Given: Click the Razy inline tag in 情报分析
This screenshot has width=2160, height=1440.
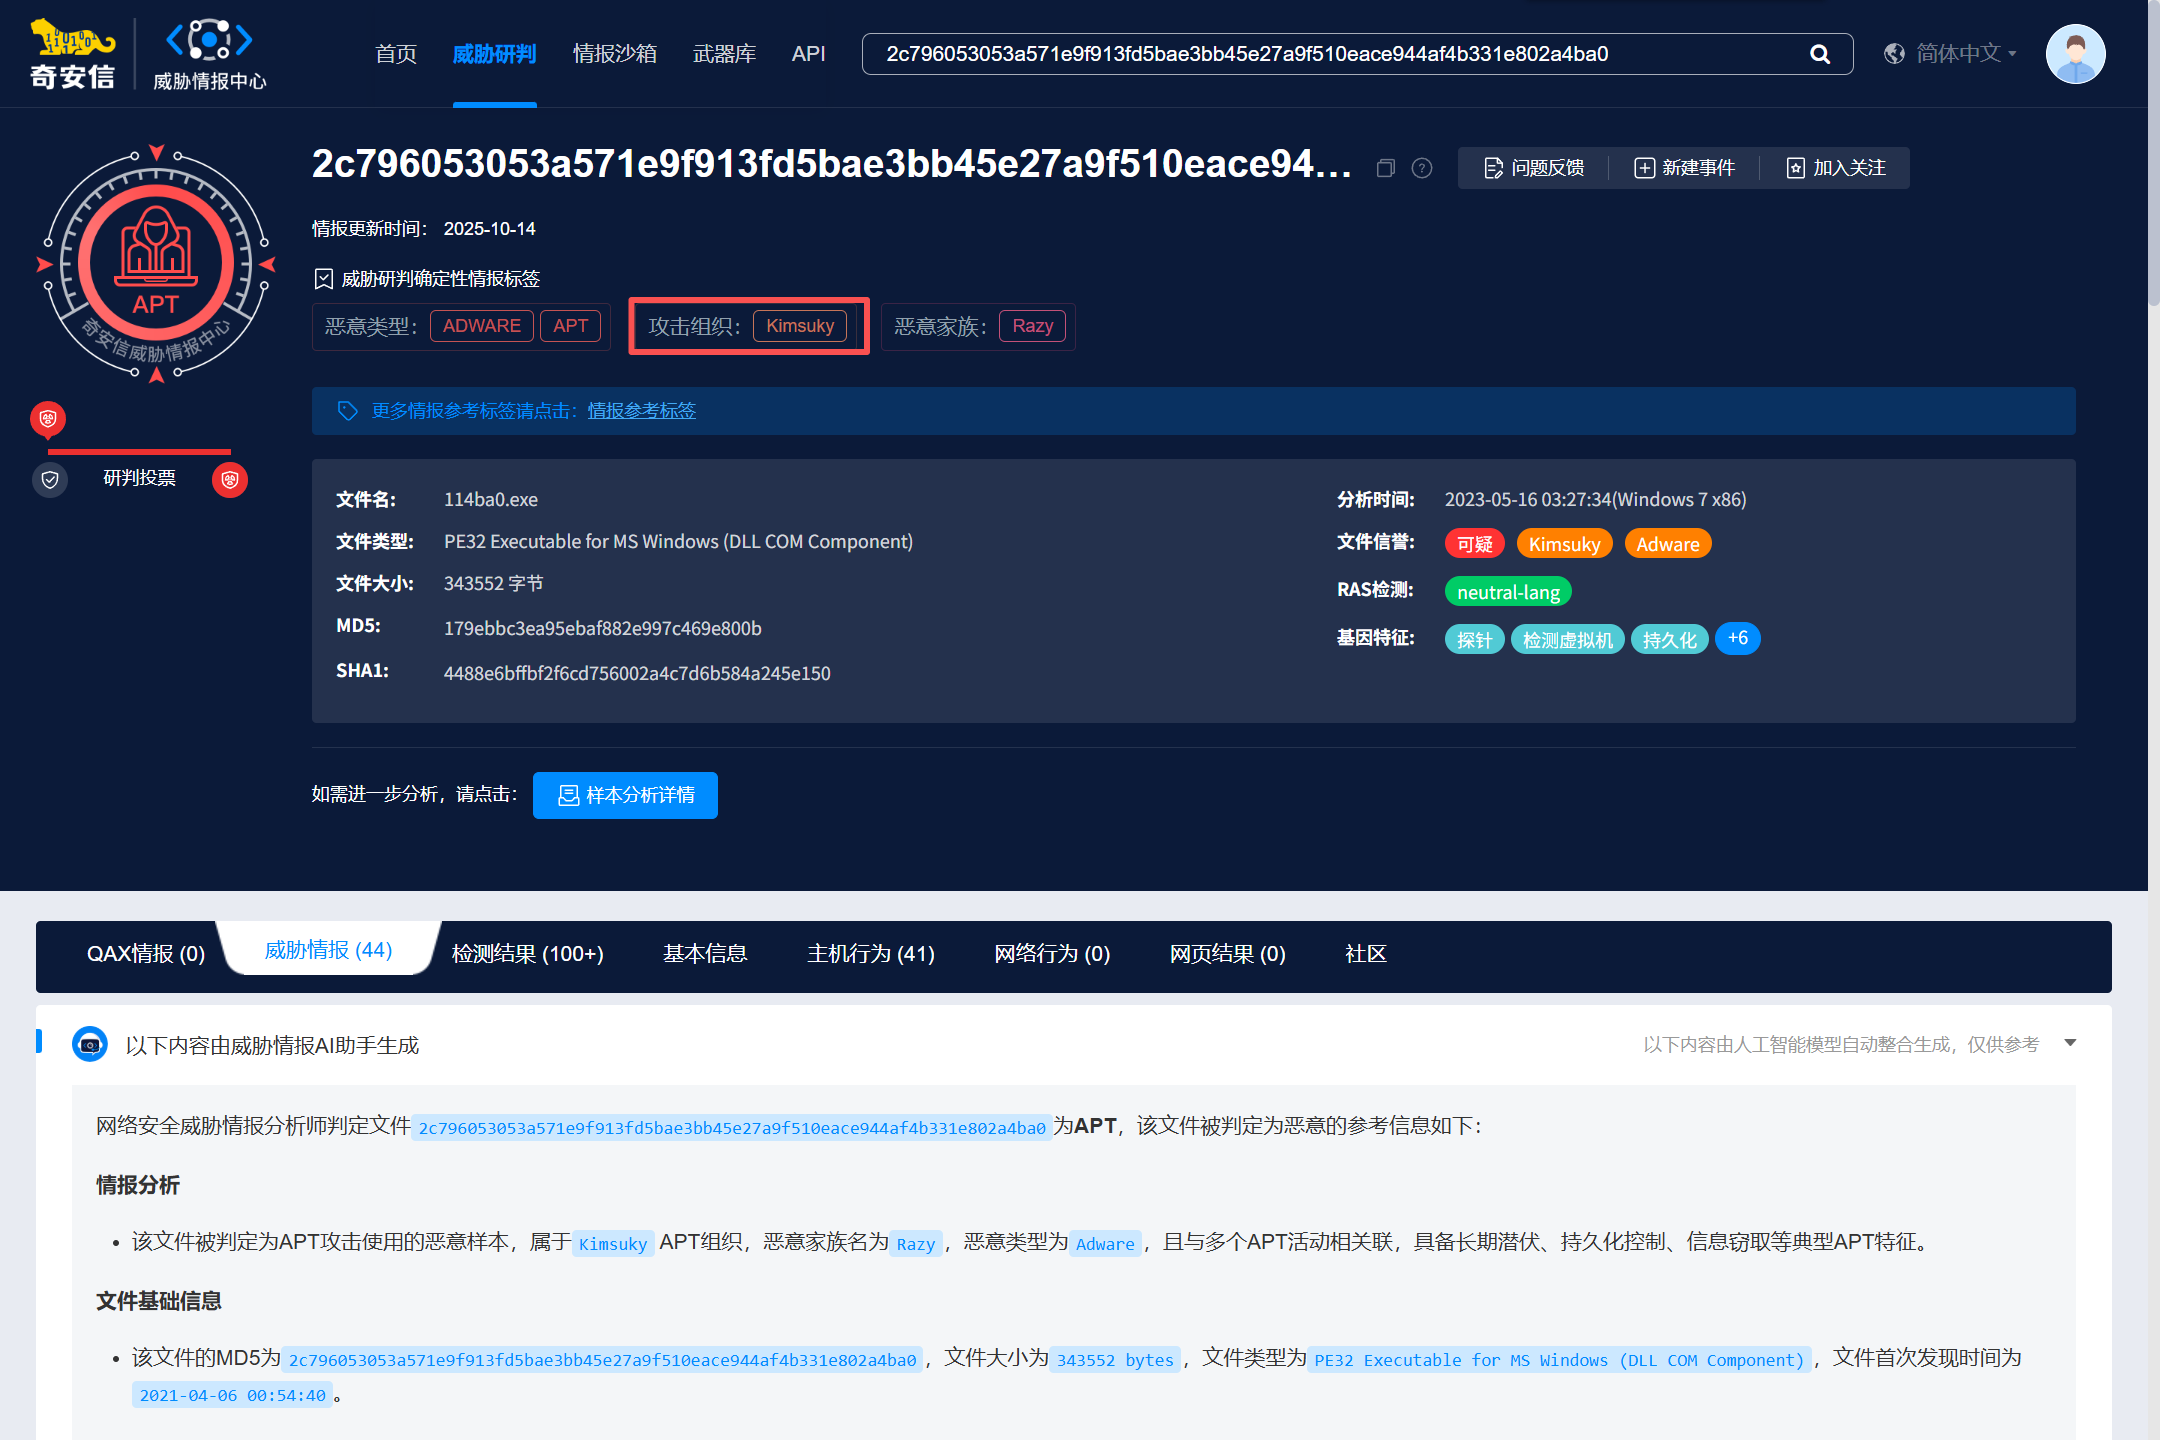Looking at the screenshot, I should point(916,1244).
